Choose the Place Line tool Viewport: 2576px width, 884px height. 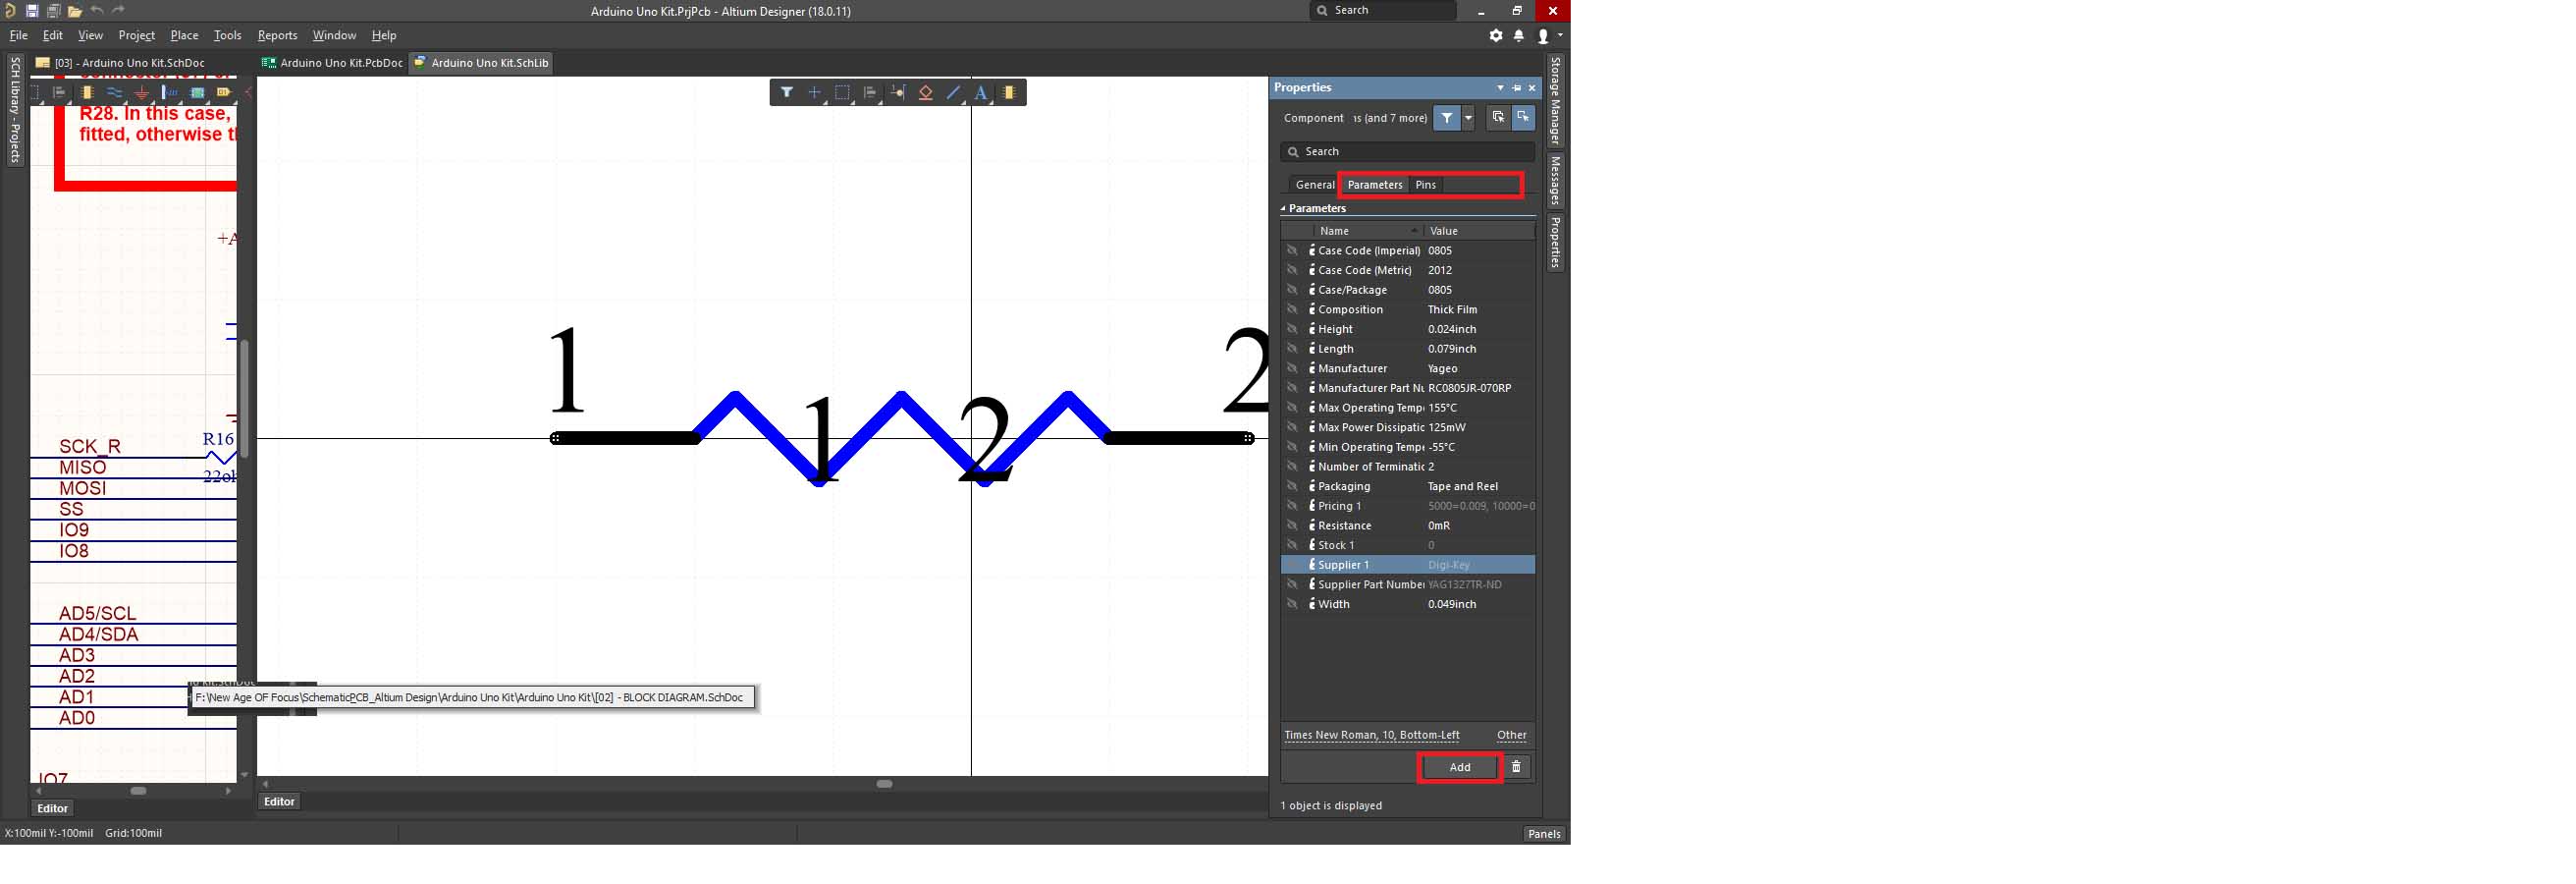click(x=953, y=93)
